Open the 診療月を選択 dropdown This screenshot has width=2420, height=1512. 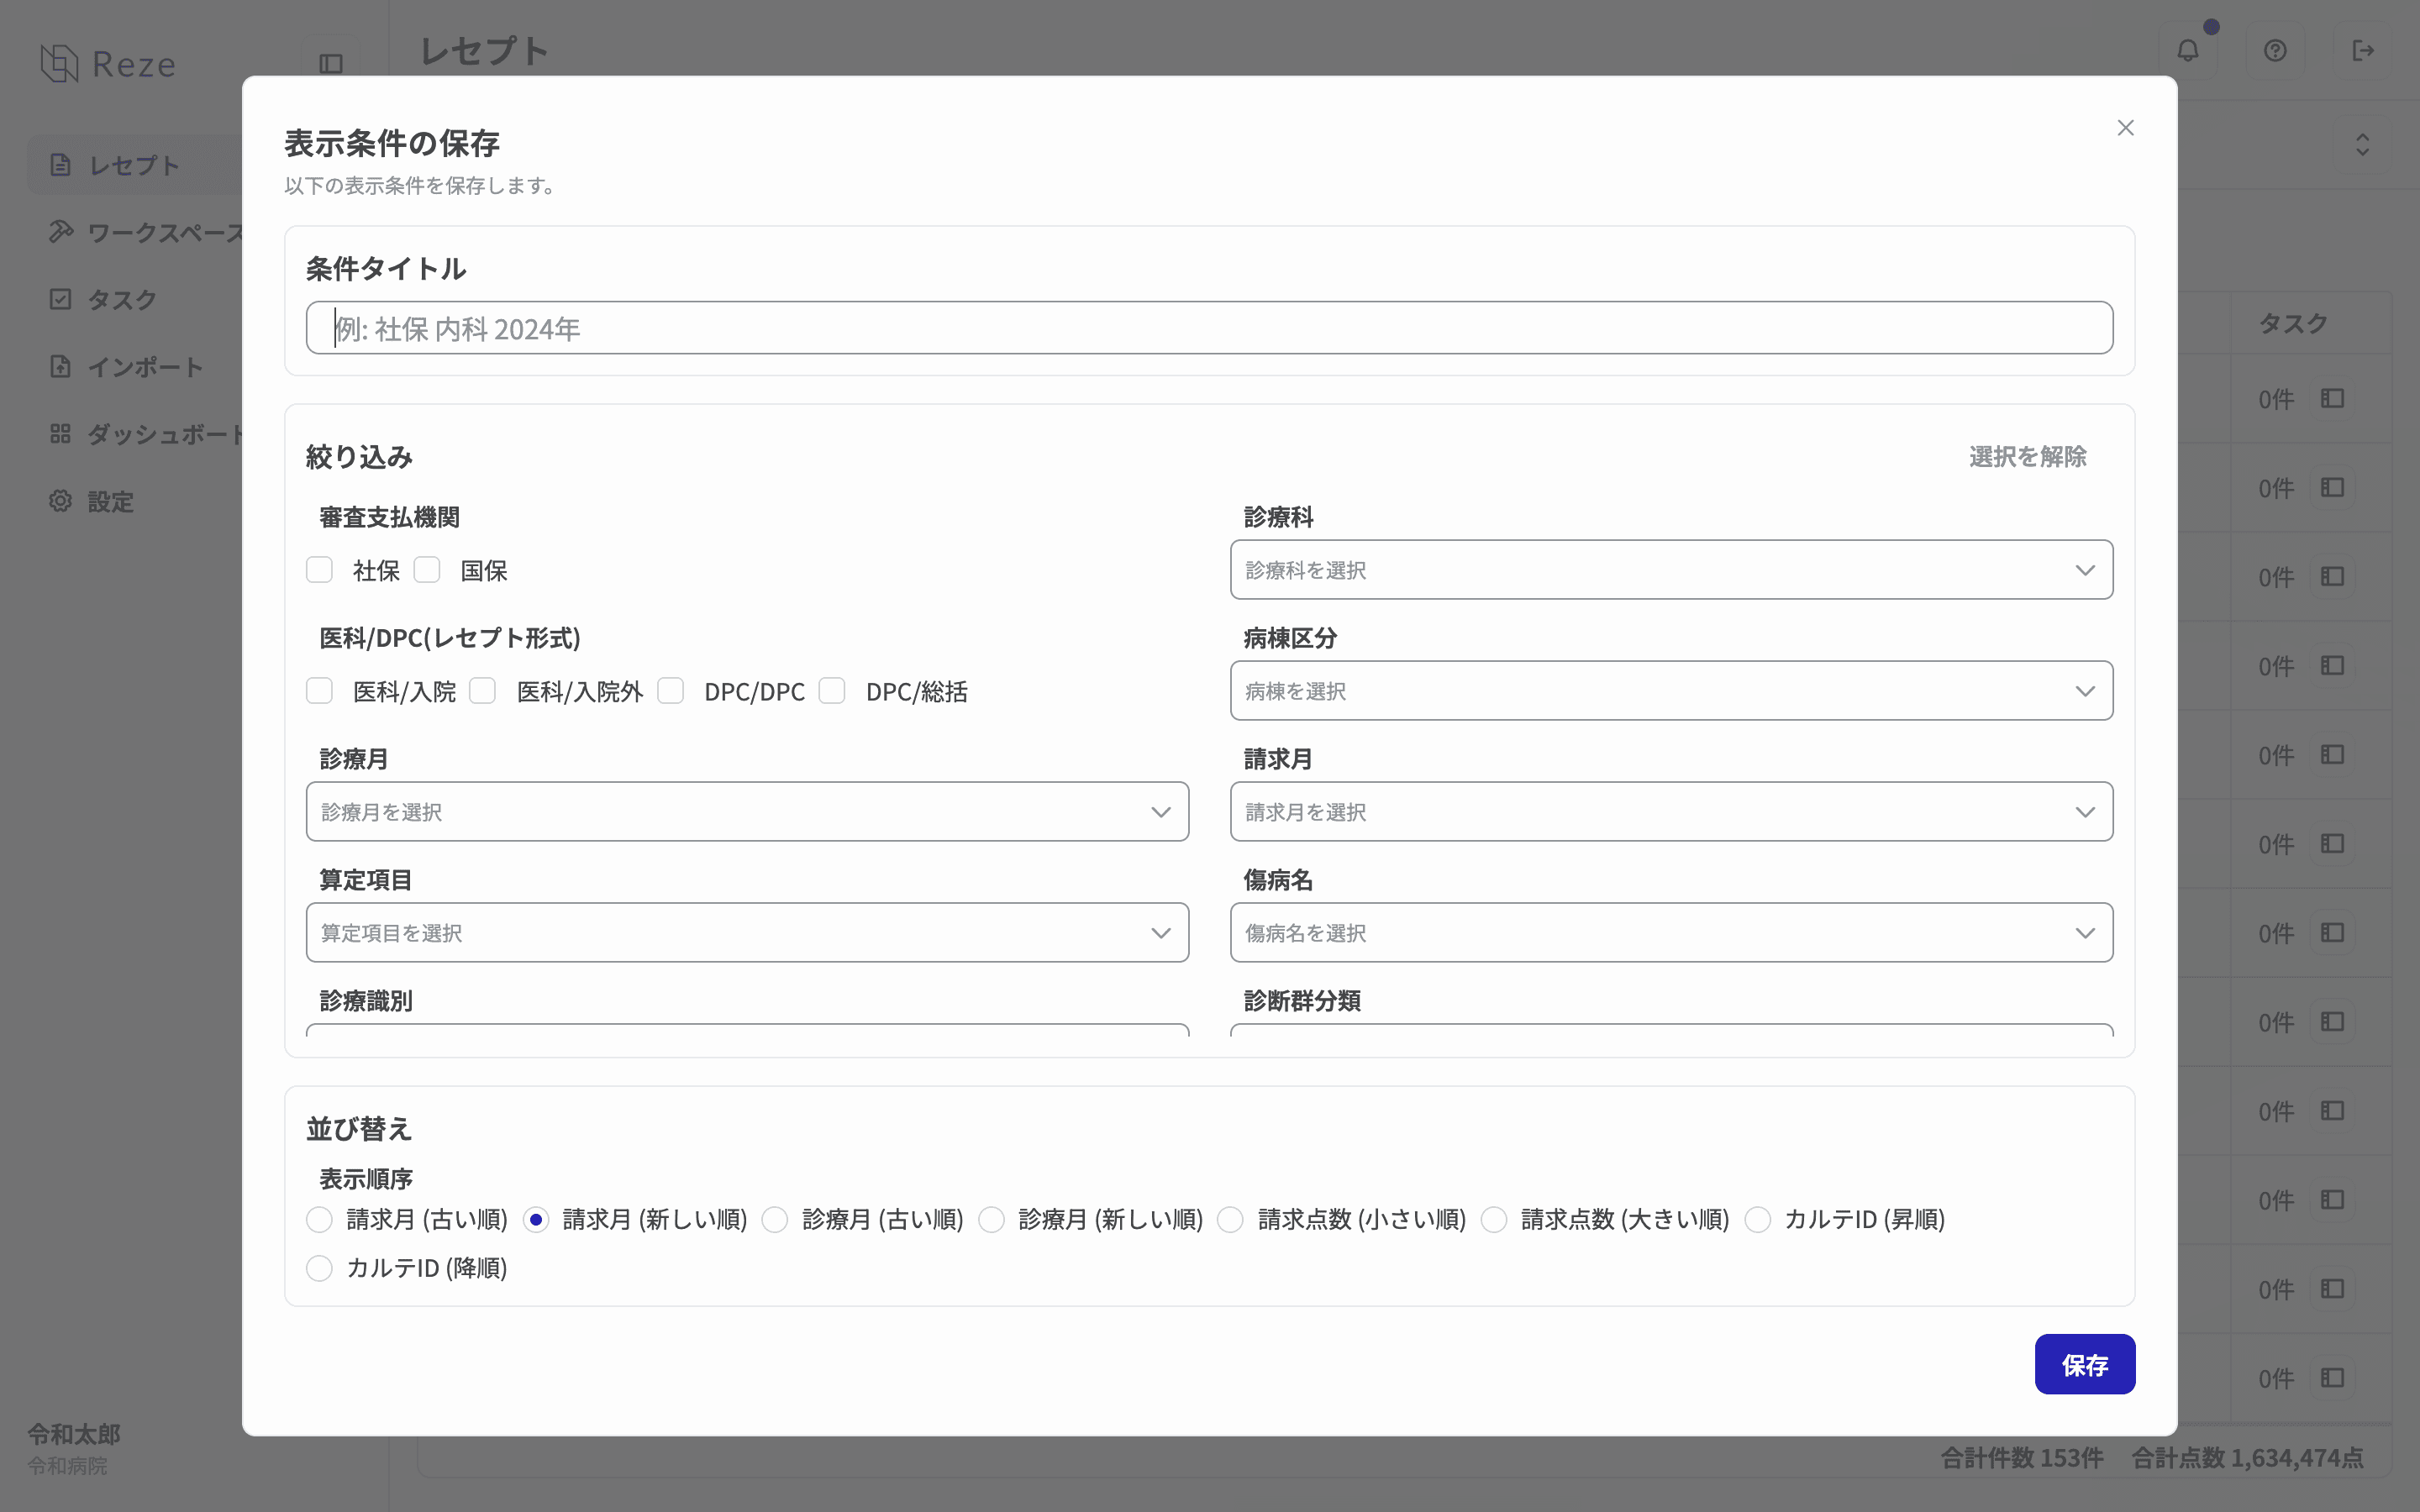click(747, 812)
